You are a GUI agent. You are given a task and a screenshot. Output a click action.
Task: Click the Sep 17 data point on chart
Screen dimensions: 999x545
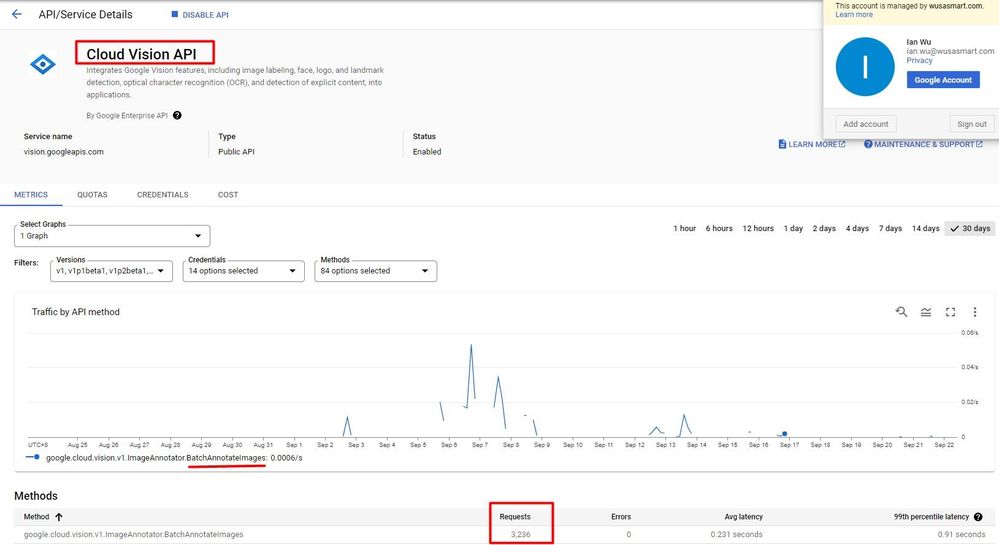[785, 434]
